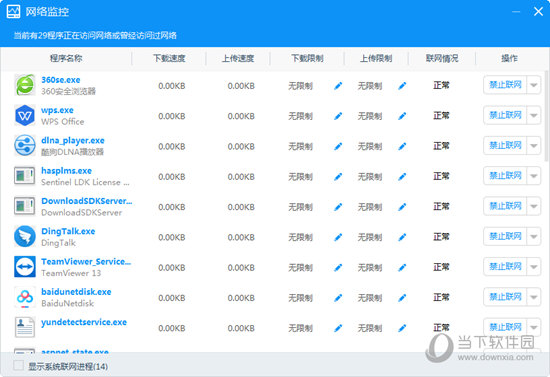Viewport: 550px width, 377px height.
Task: Click 禁止联网 button for dlna_player.exe
Action: click(505, 146)
